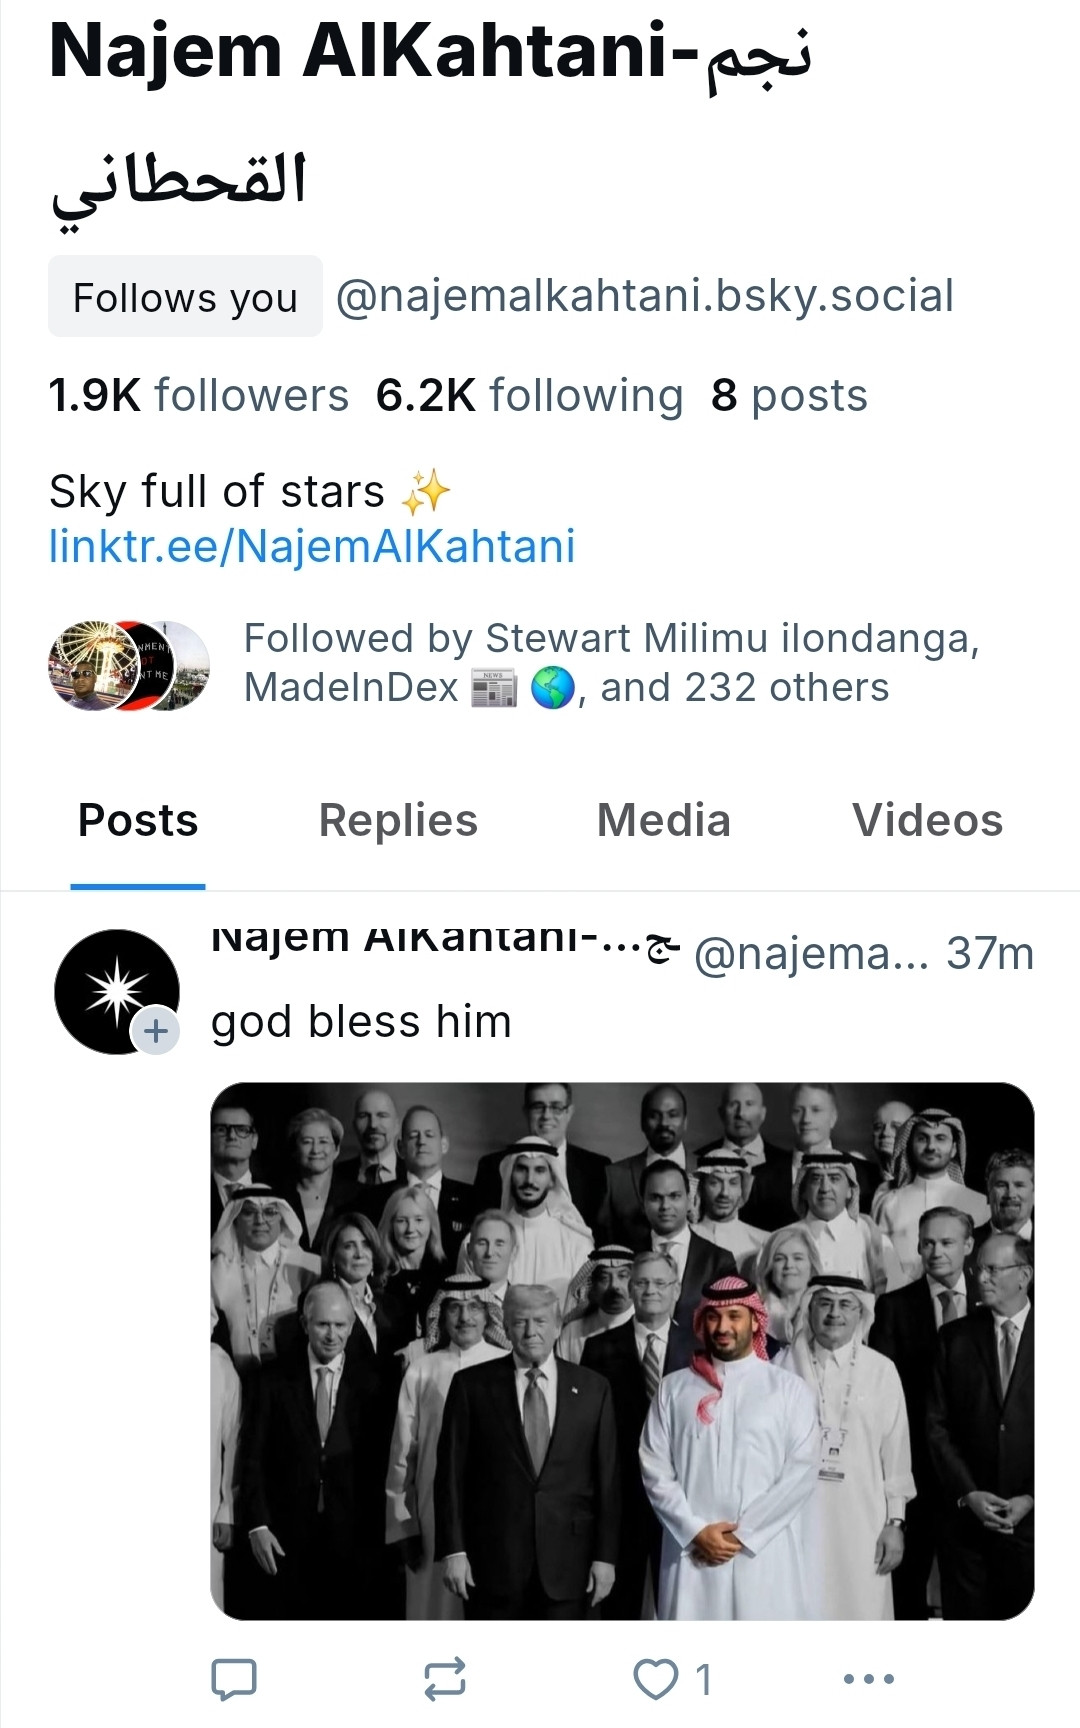Tap the 'Follows you' badge
The width and height of the screenshot is (1080, 1728).
185,297
